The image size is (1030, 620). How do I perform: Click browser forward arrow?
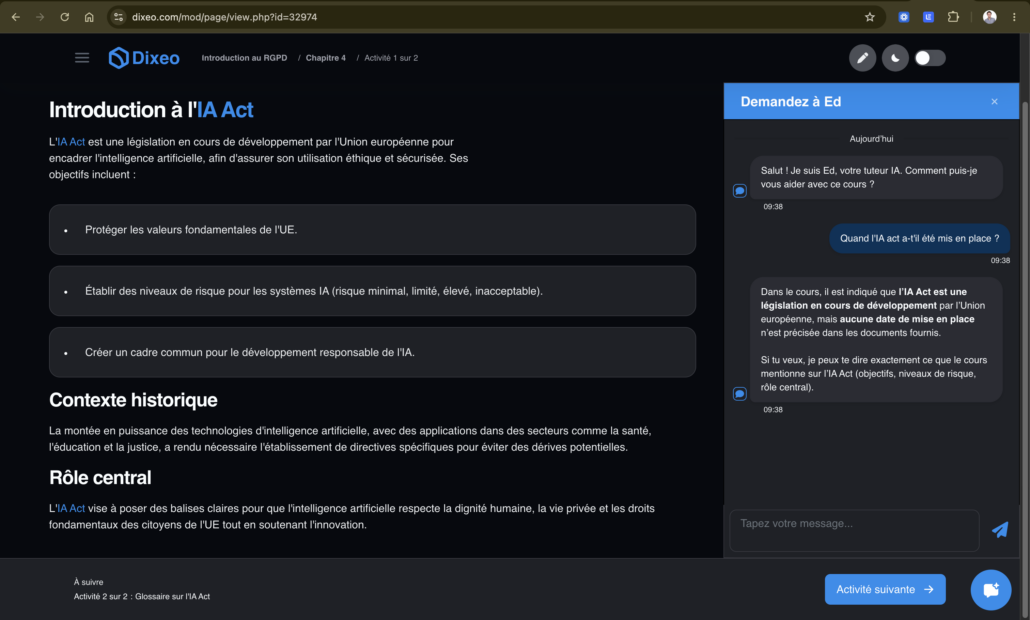coord(40,17)
